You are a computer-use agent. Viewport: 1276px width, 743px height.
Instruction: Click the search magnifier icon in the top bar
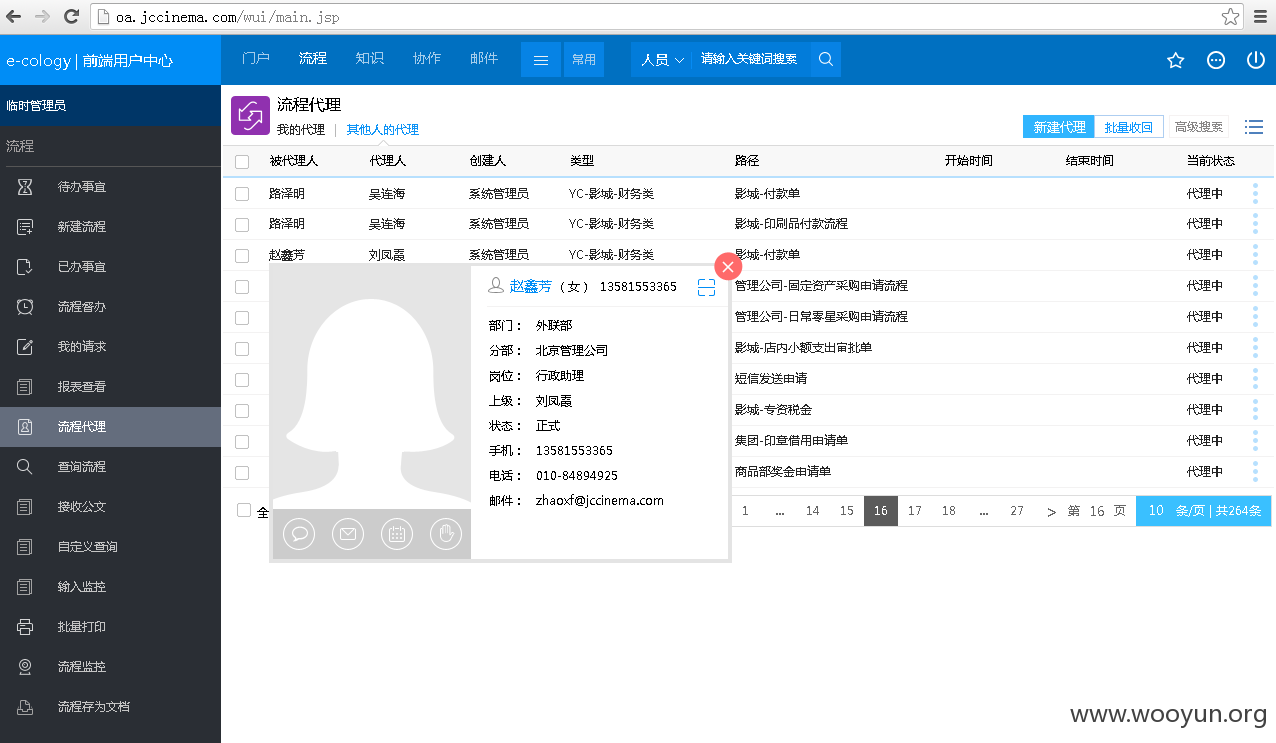pyautogui.click(x=826, y=59)
